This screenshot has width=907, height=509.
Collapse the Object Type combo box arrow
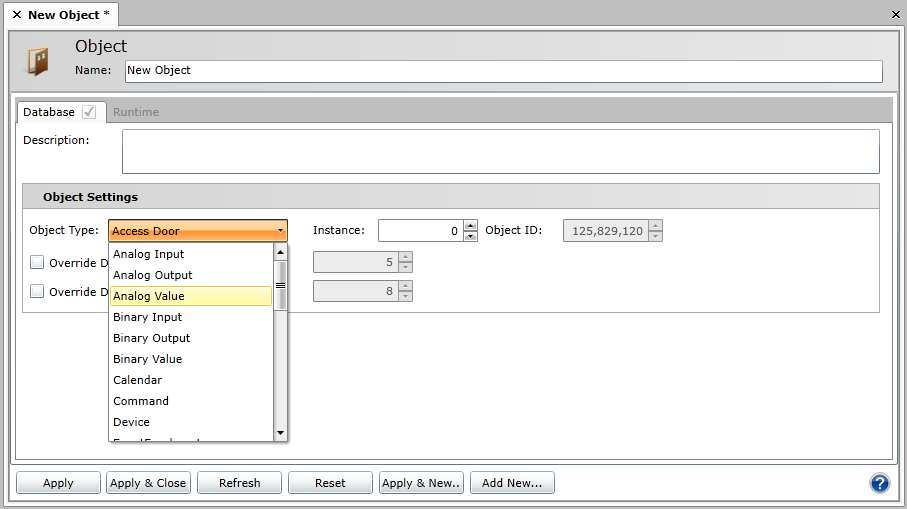point(280,231)
